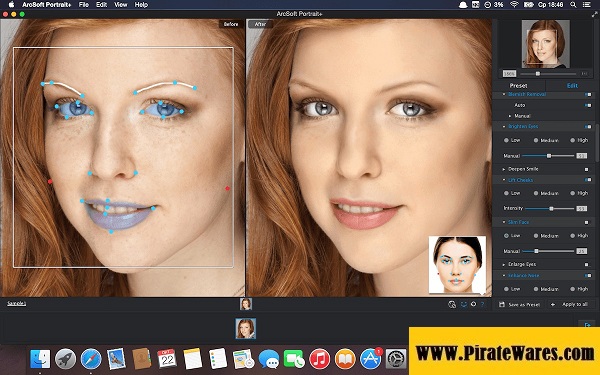Viewport: 600px width, 375px height.
Task: Open Spotlight search in menu bar
Action: (573, 5)
